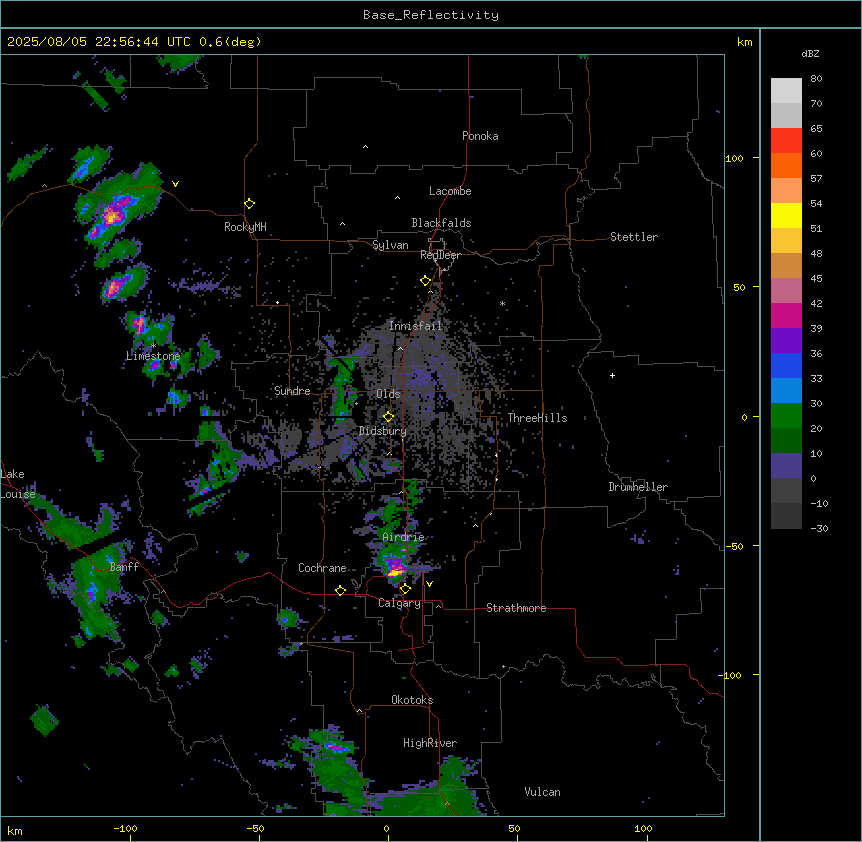The width and height of the screenshot is (862, 842).
Task: Click the asterisk marker north of ThreeHills
Action: (502, 303)
